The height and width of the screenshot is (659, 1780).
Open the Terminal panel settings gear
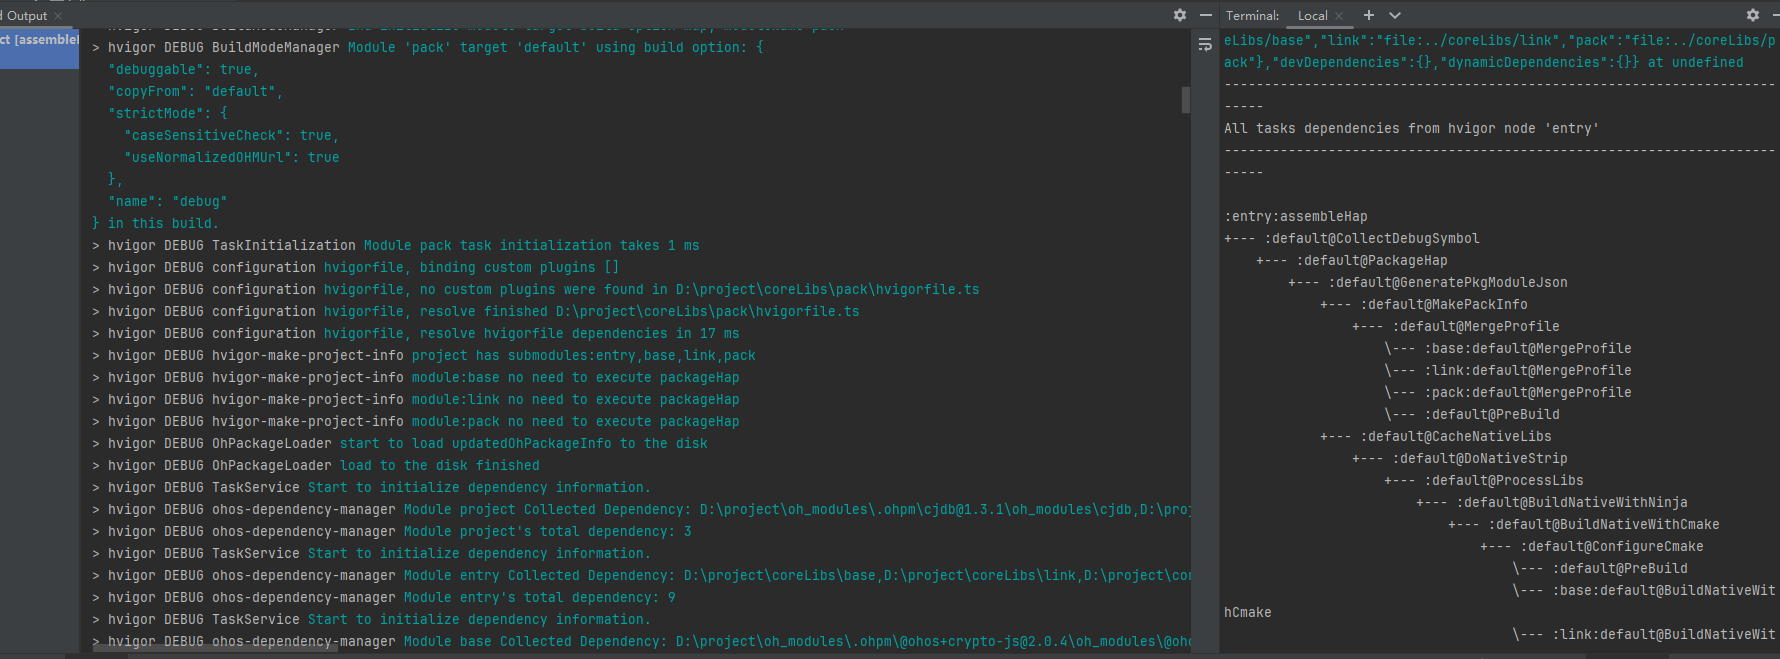pyautogui.click(x=1752, y=15)
